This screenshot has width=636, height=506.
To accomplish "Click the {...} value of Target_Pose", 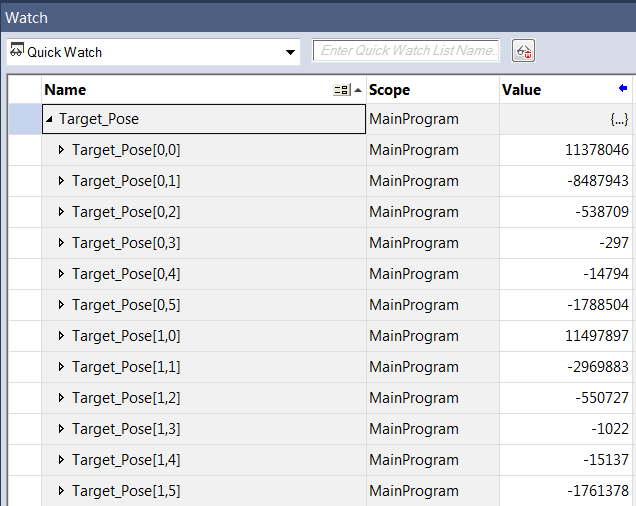I will [x=619, y=119].
